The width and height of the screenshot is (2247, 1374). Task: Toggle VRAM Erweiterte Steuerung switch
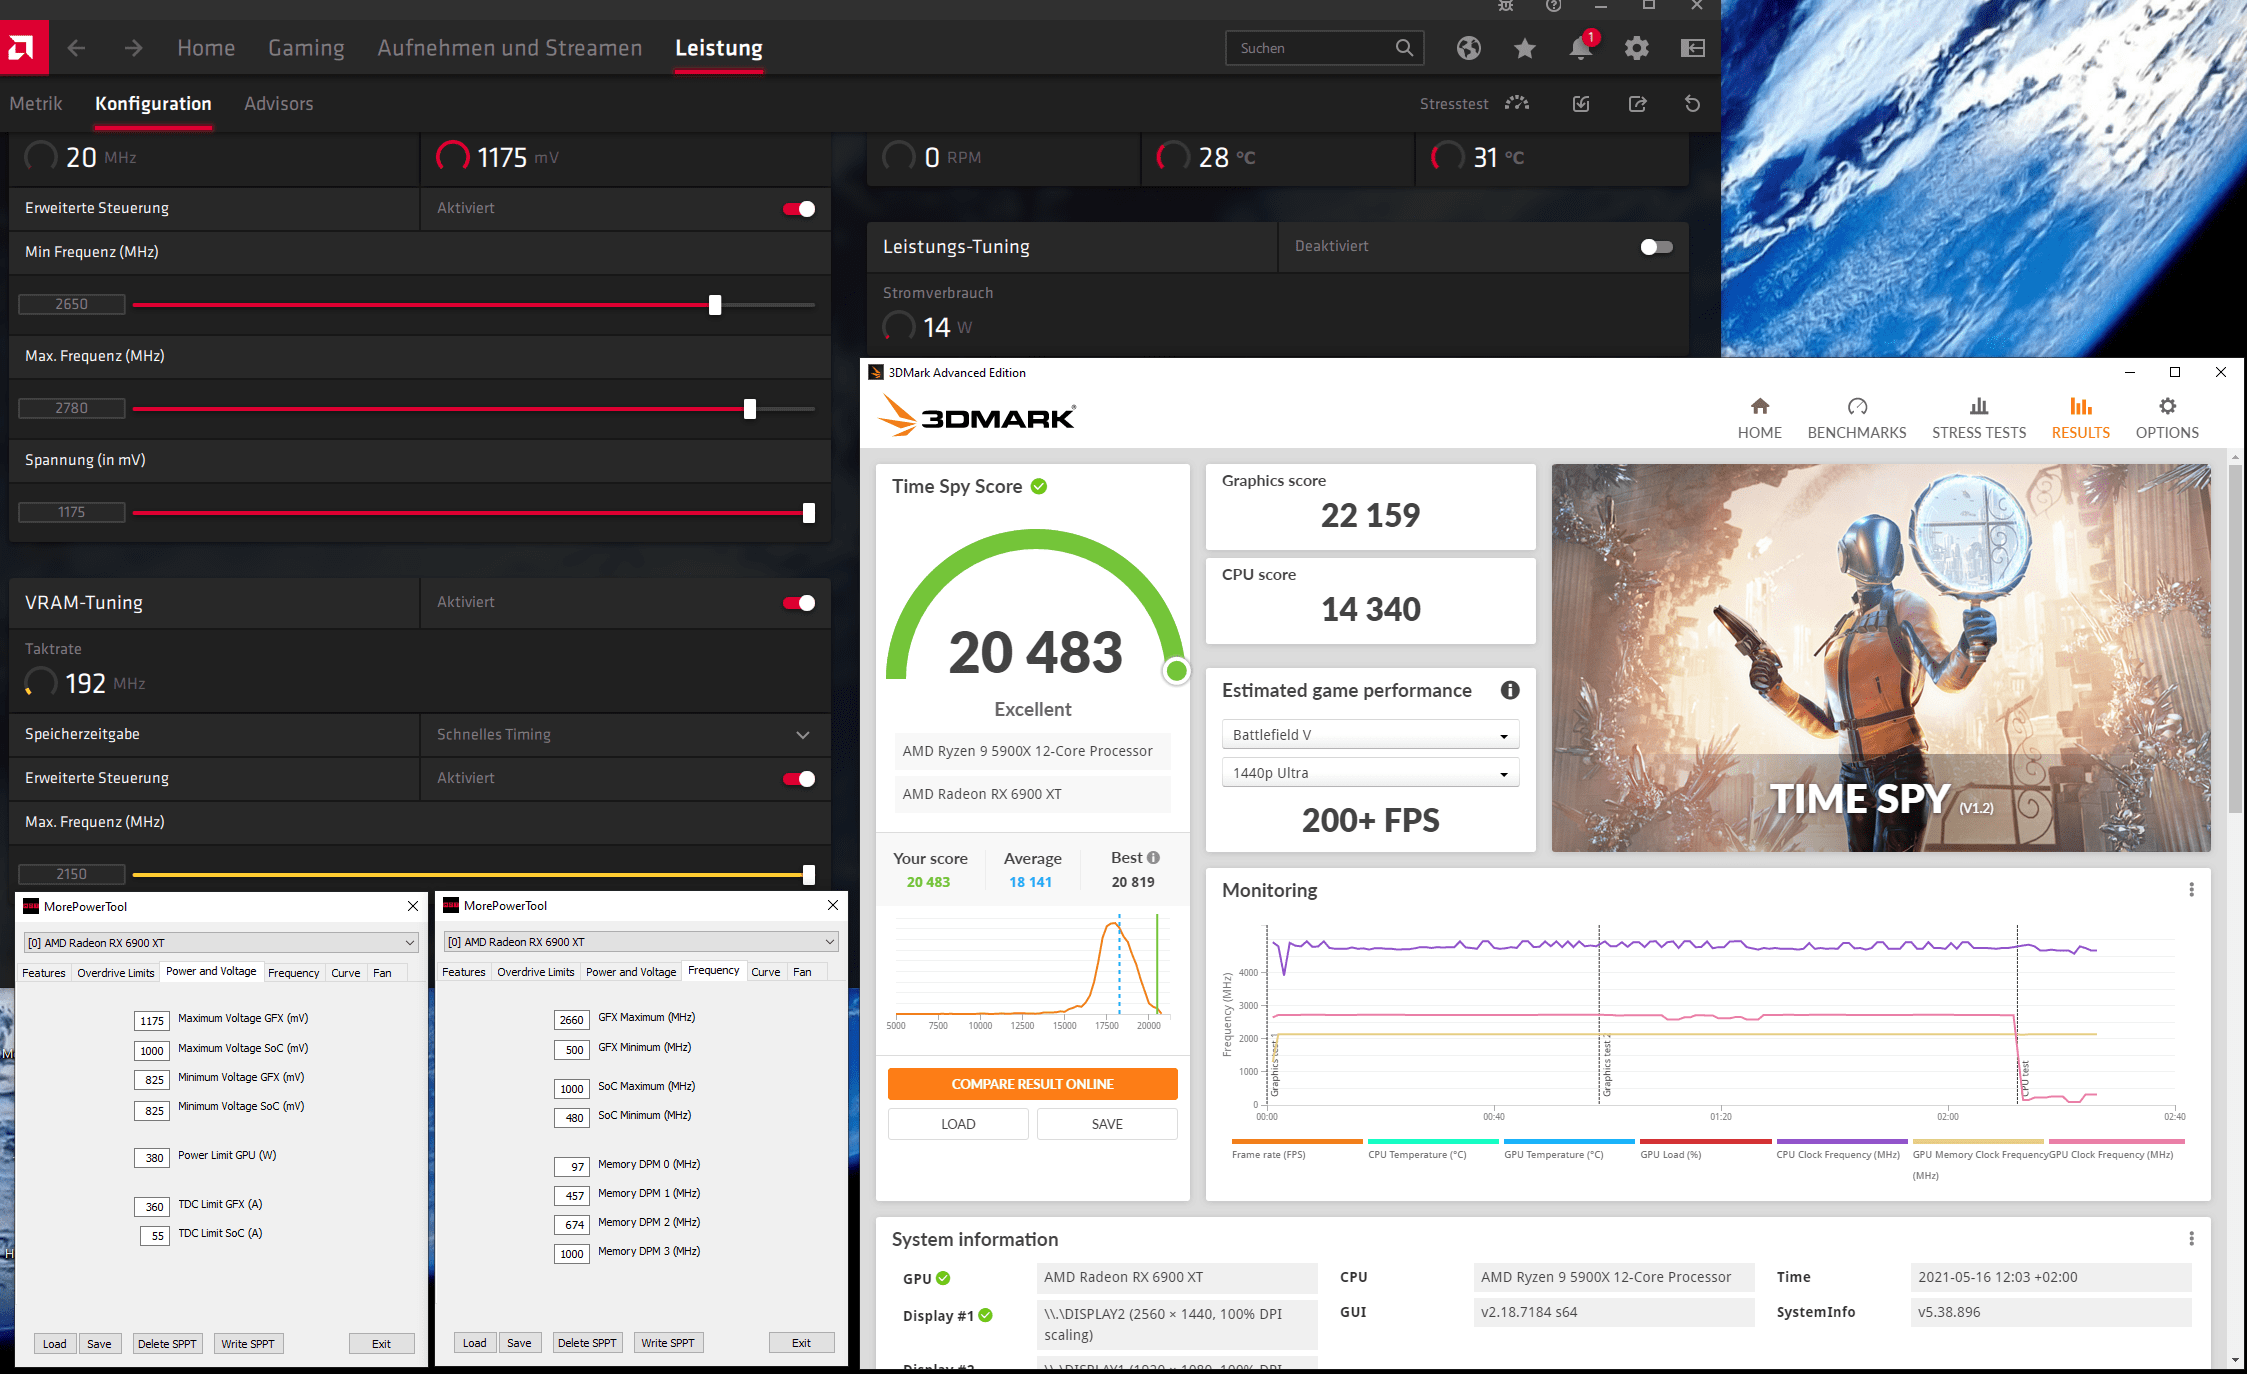pos(799,778)
